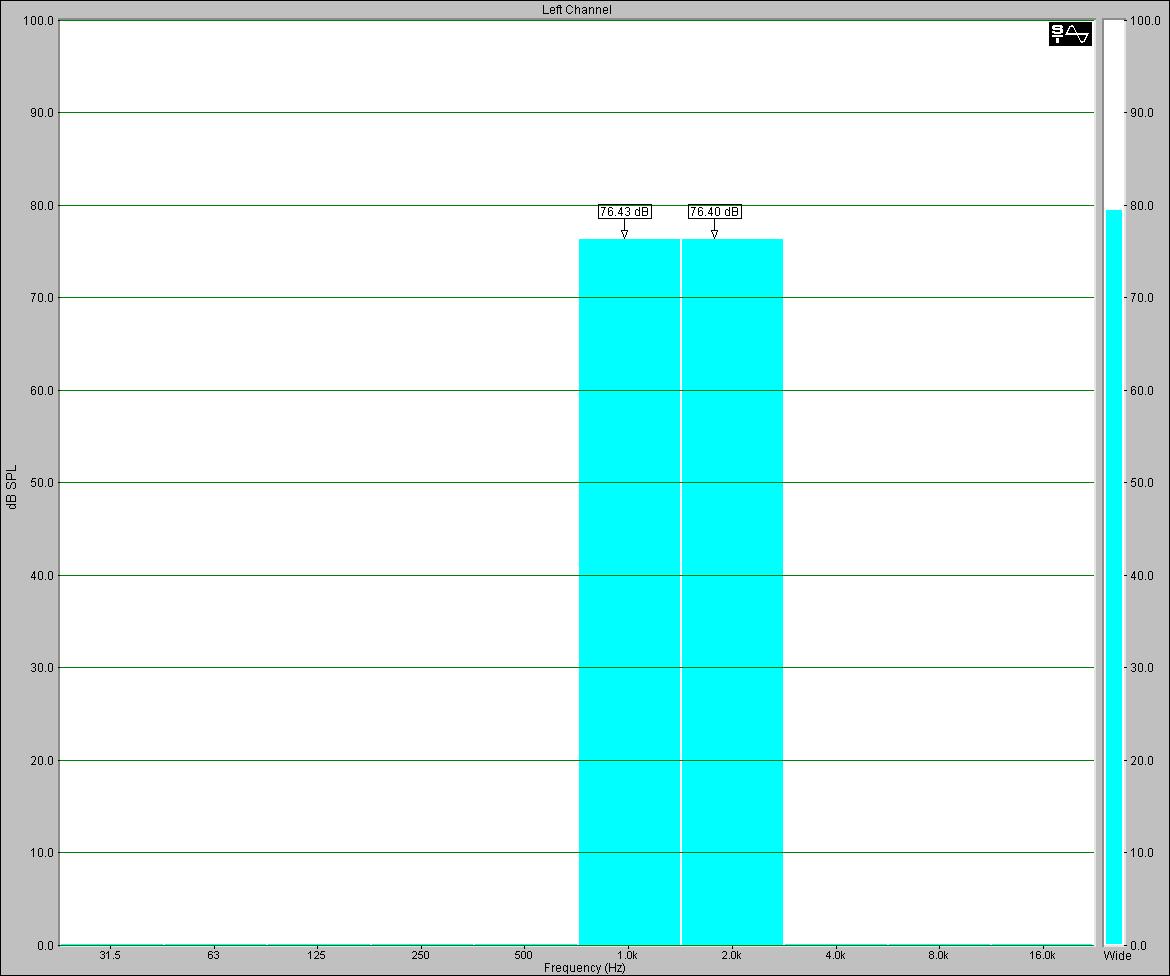The height and width of the screenshot is (976, 1170).
Task: Click the 1.0k octave band bar
Action: click(x=629, y=592)
